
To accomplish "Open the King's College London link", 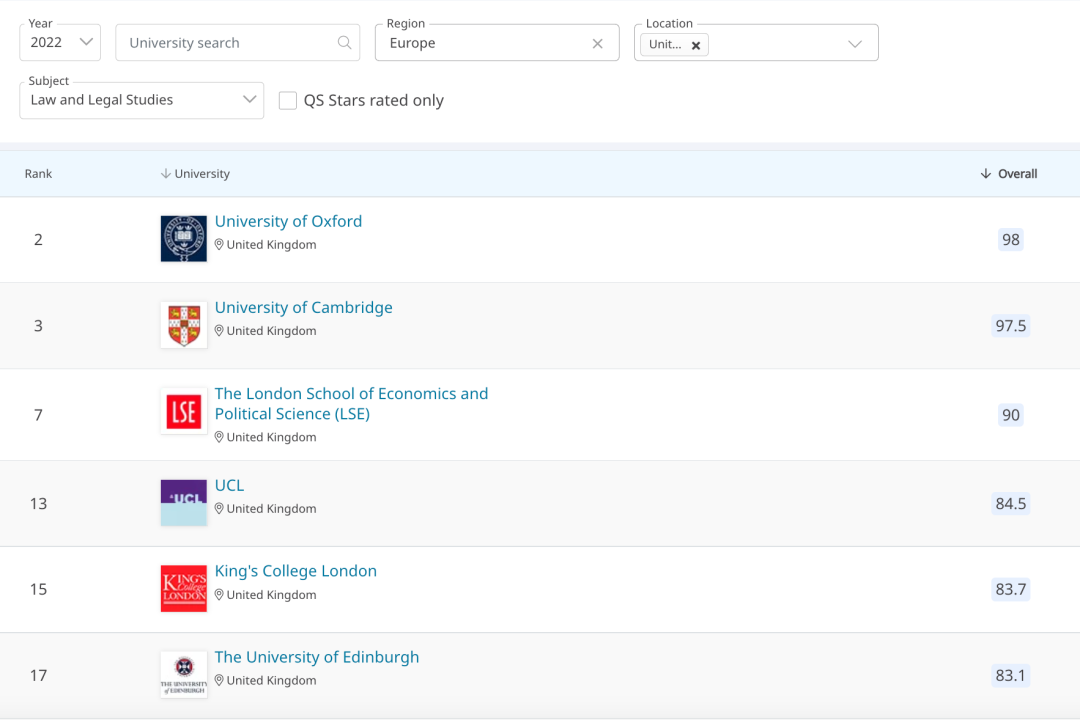I will pyautogui.click(x=296, y=571).
